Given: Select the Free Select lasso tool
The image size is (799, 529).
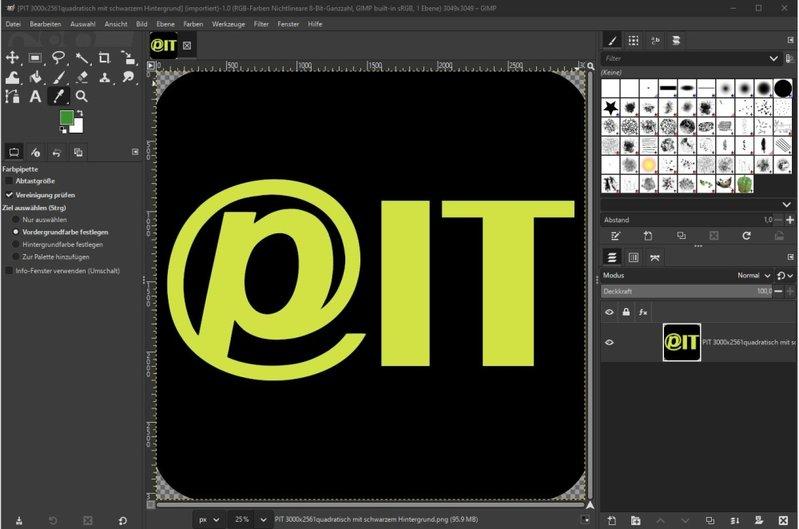Looking at the screenshot, I should pos(59,57).
